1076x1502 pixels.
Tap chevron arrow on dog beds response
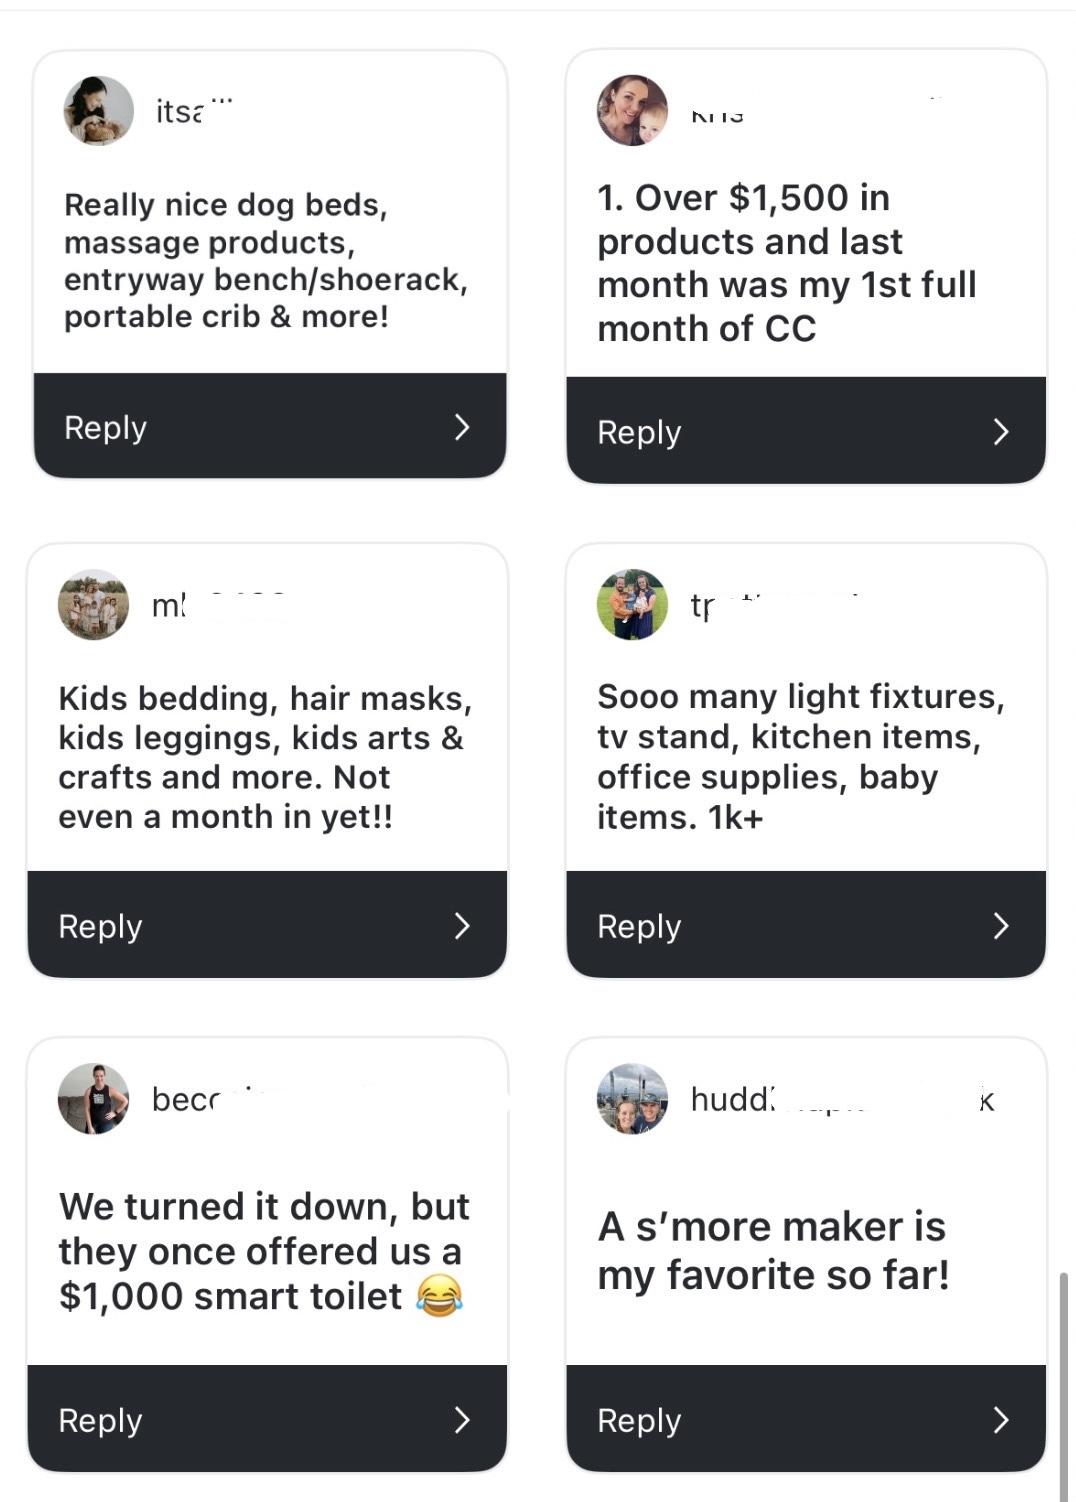coord(461,427)
